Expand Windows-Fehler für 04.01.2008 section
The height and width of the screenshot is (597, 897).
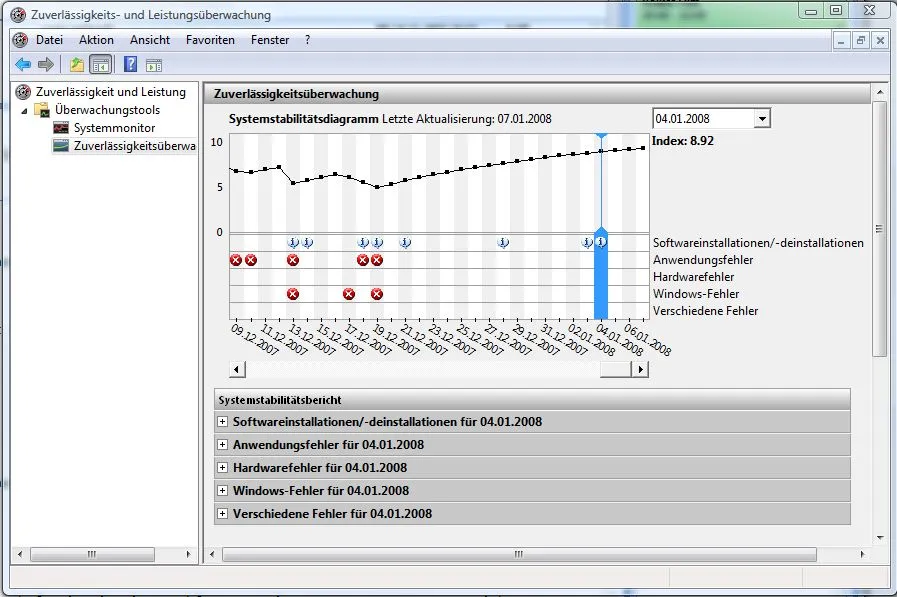click(x=223, y=490)
